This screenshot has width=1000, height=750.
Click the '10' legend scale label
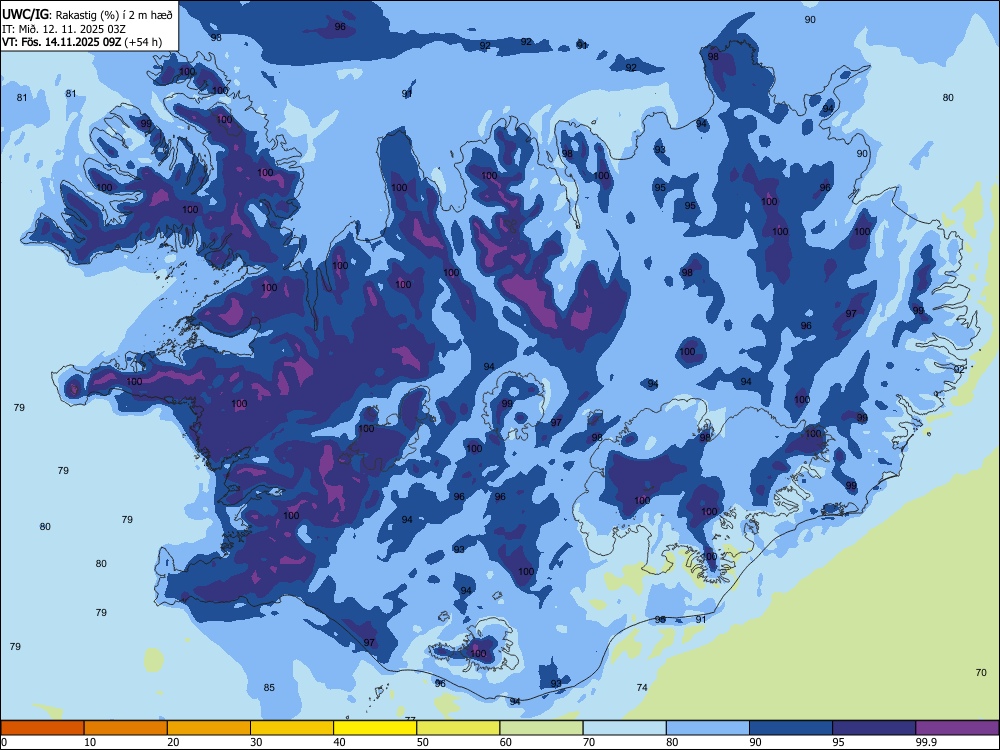[90, 742]
